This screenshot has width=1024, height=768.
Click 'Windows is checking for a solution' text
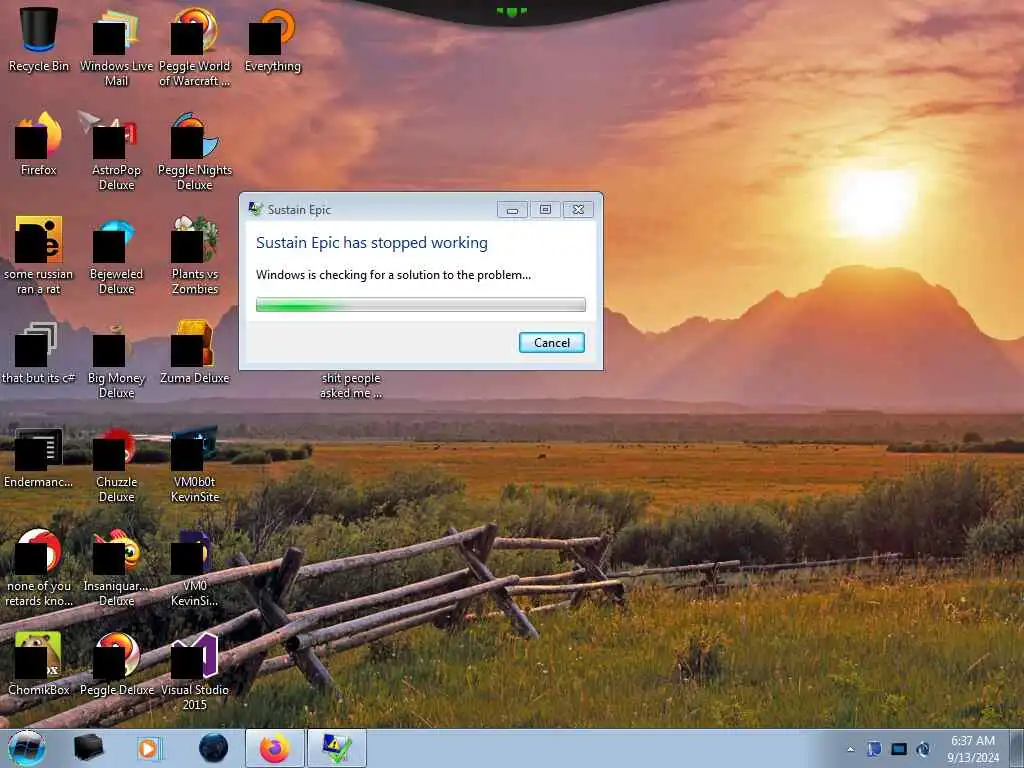tap(393, 275)
